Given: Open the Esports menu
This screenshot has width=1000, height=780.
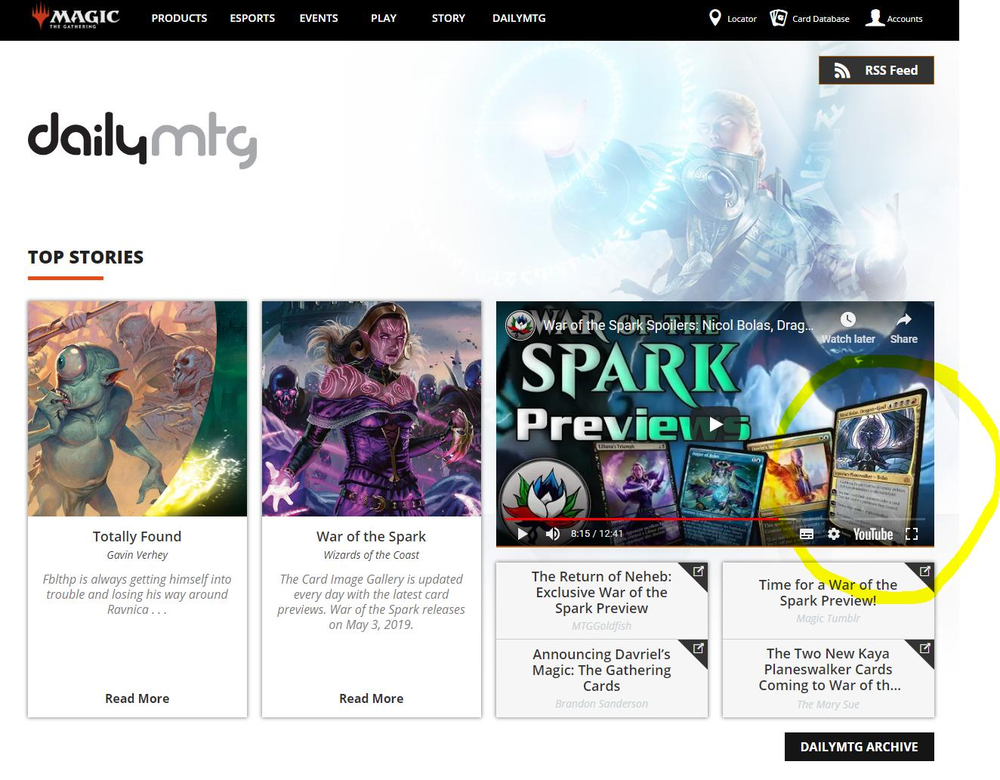Looking at the screenshot, I should [253, 18].
